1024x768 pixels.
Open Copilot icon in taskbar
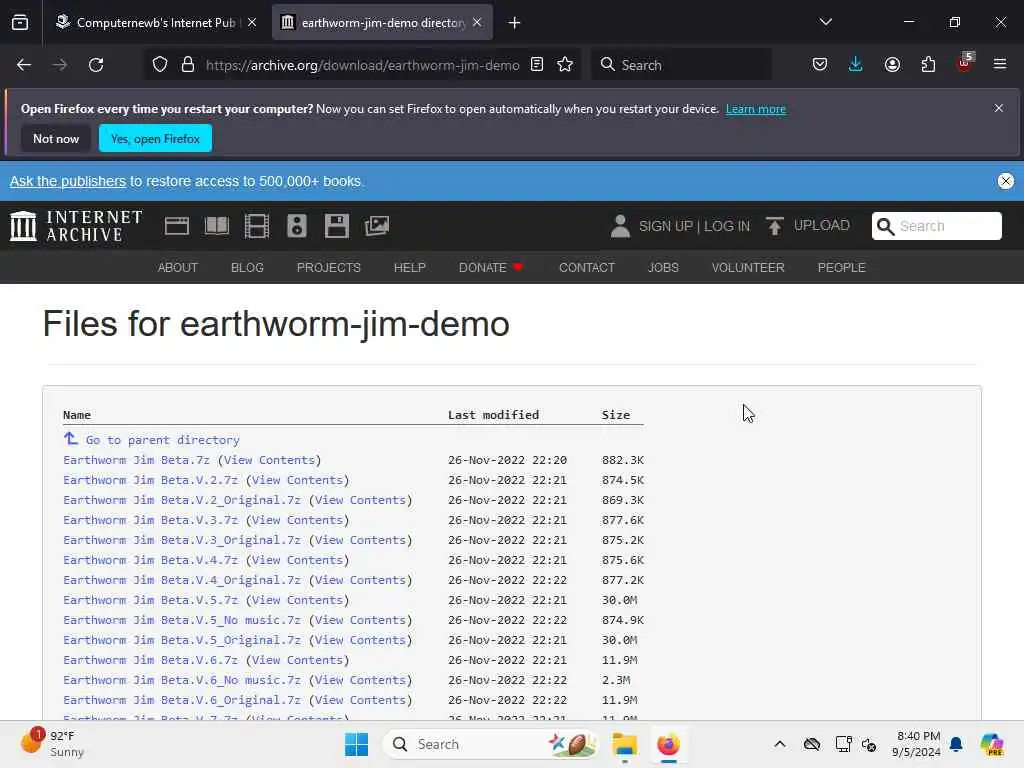992,744
